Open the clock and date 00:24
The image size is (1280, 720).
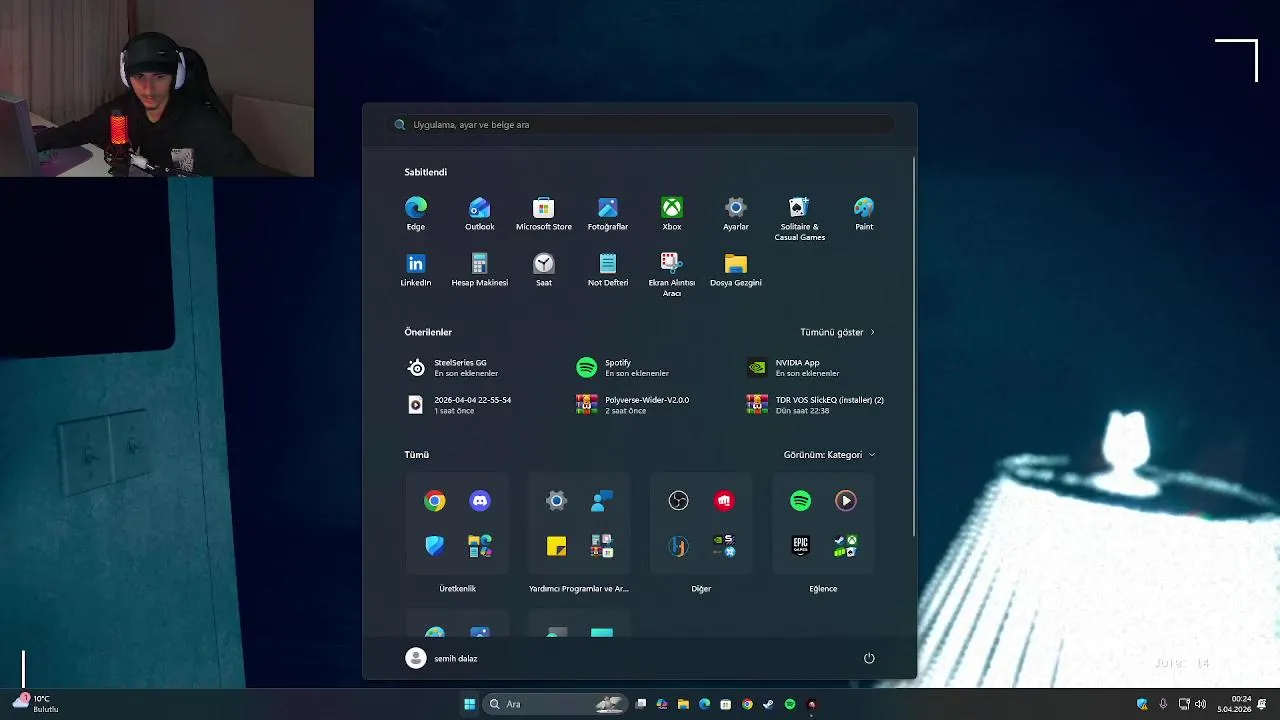1234,704
